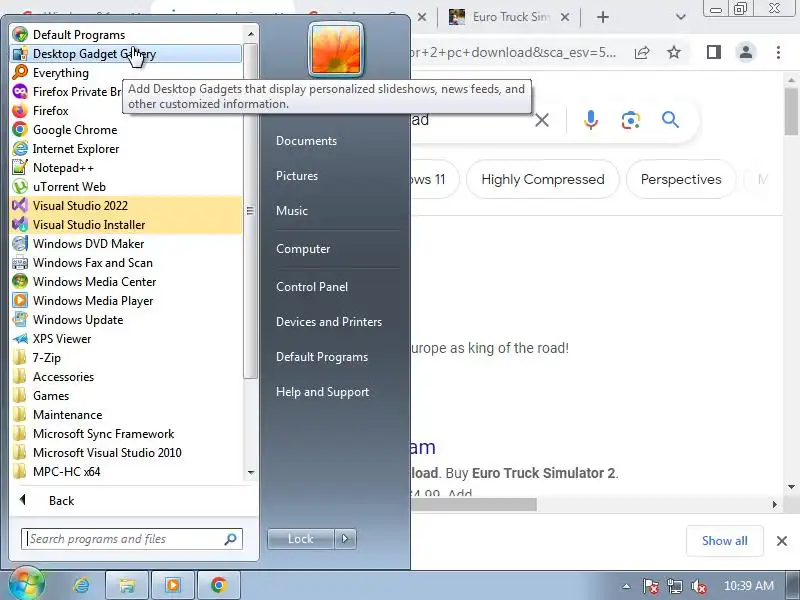Launch Firefox Private Browsing
800x600 pixels.
pos(66,92)
